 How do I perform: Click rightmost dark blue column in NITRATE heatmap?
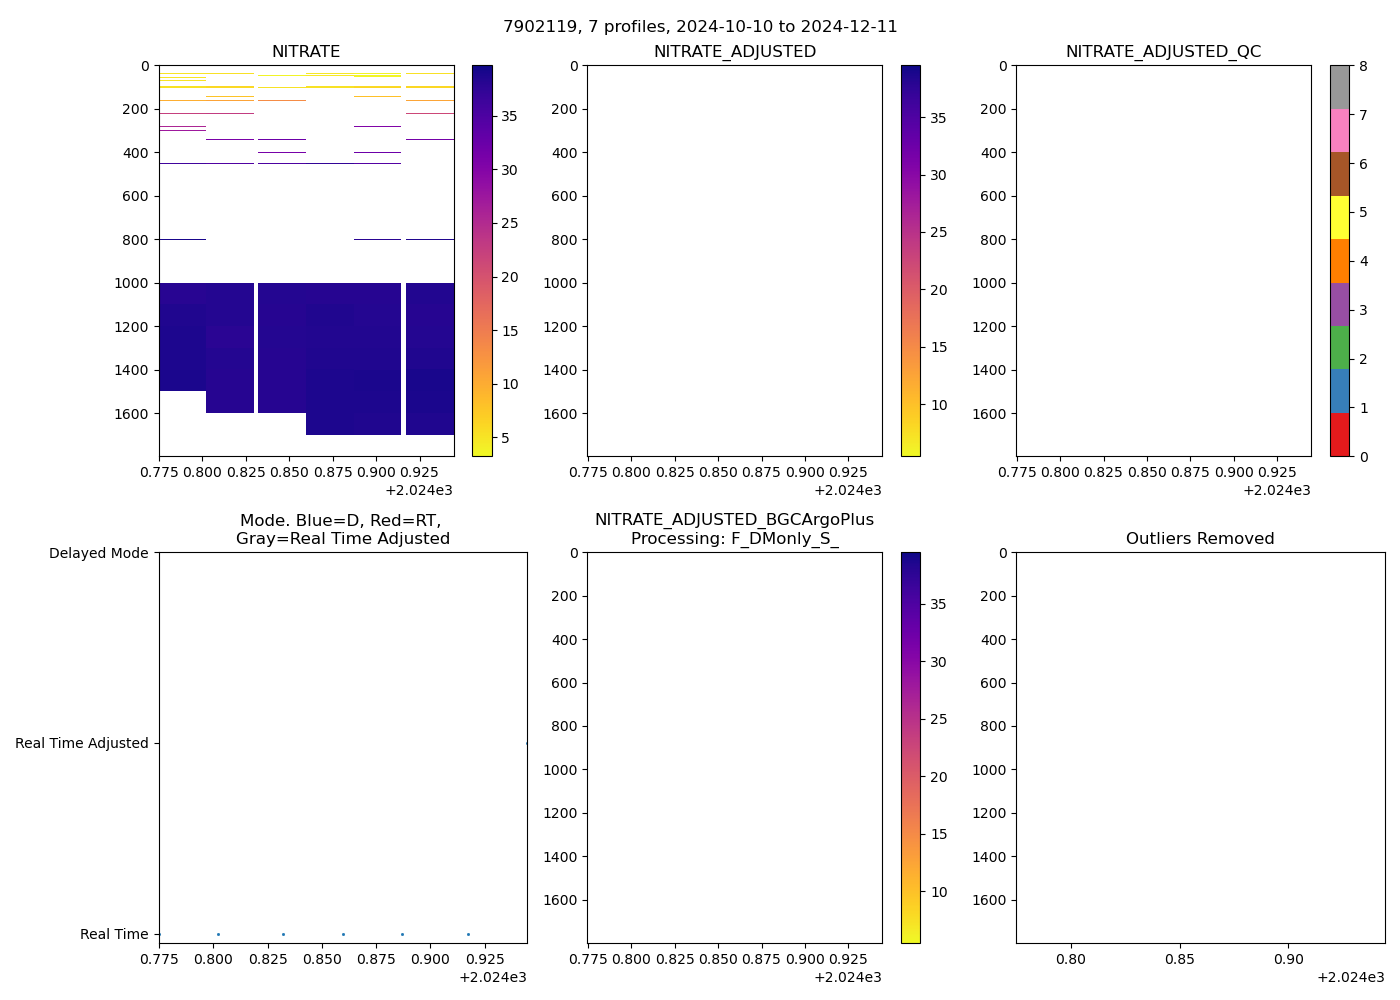(x=430, y=358)
